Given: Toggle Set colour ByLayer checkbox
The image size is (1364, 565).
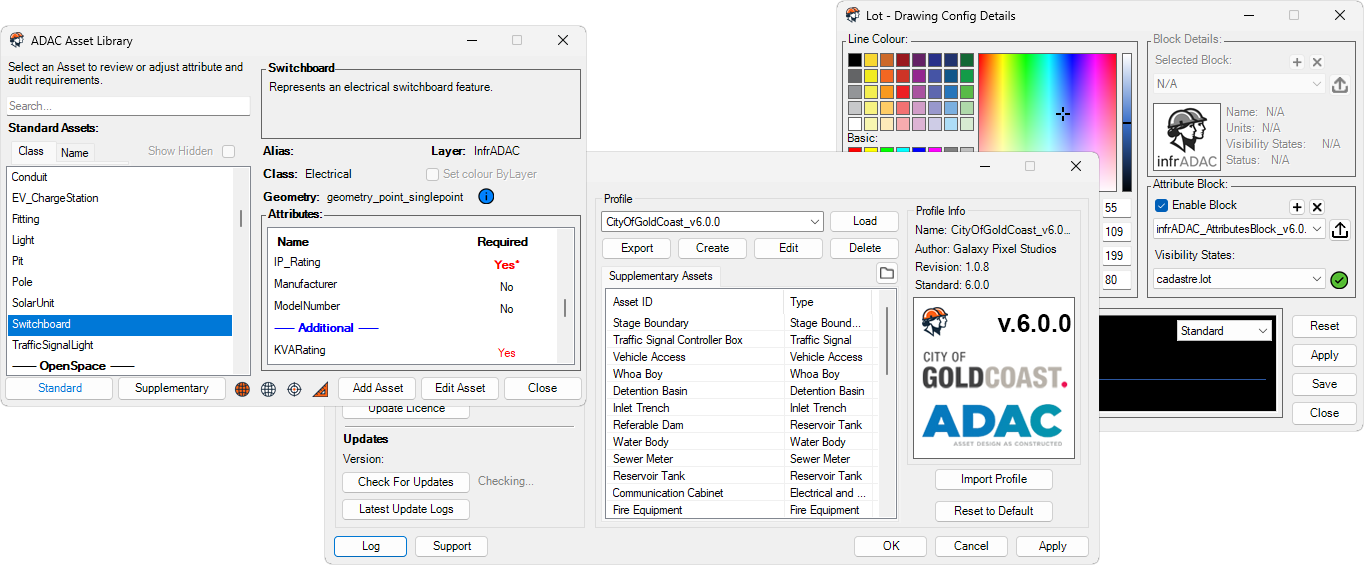Looking at the screenshot, I should click(433, 174).
